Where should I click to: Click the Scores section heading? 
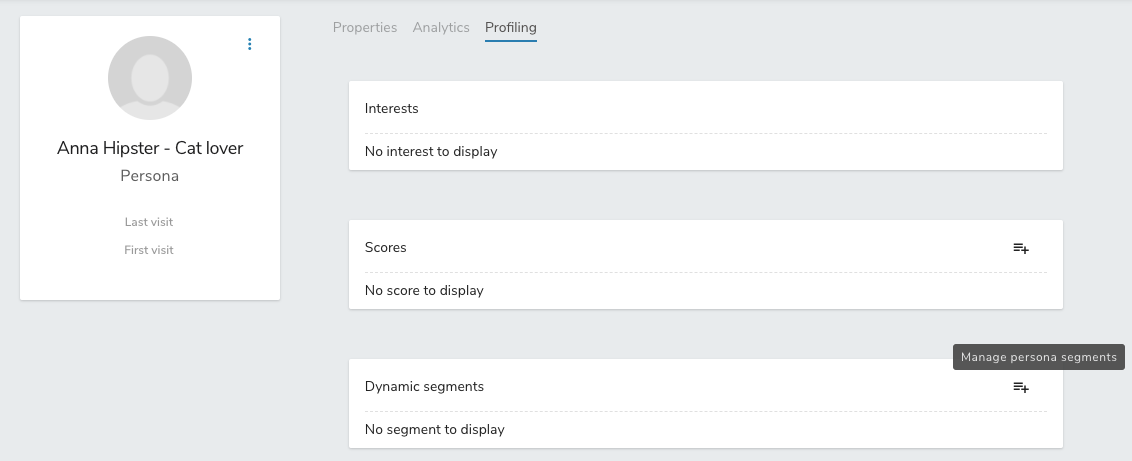pyautogui.click(x=386, y=247)
